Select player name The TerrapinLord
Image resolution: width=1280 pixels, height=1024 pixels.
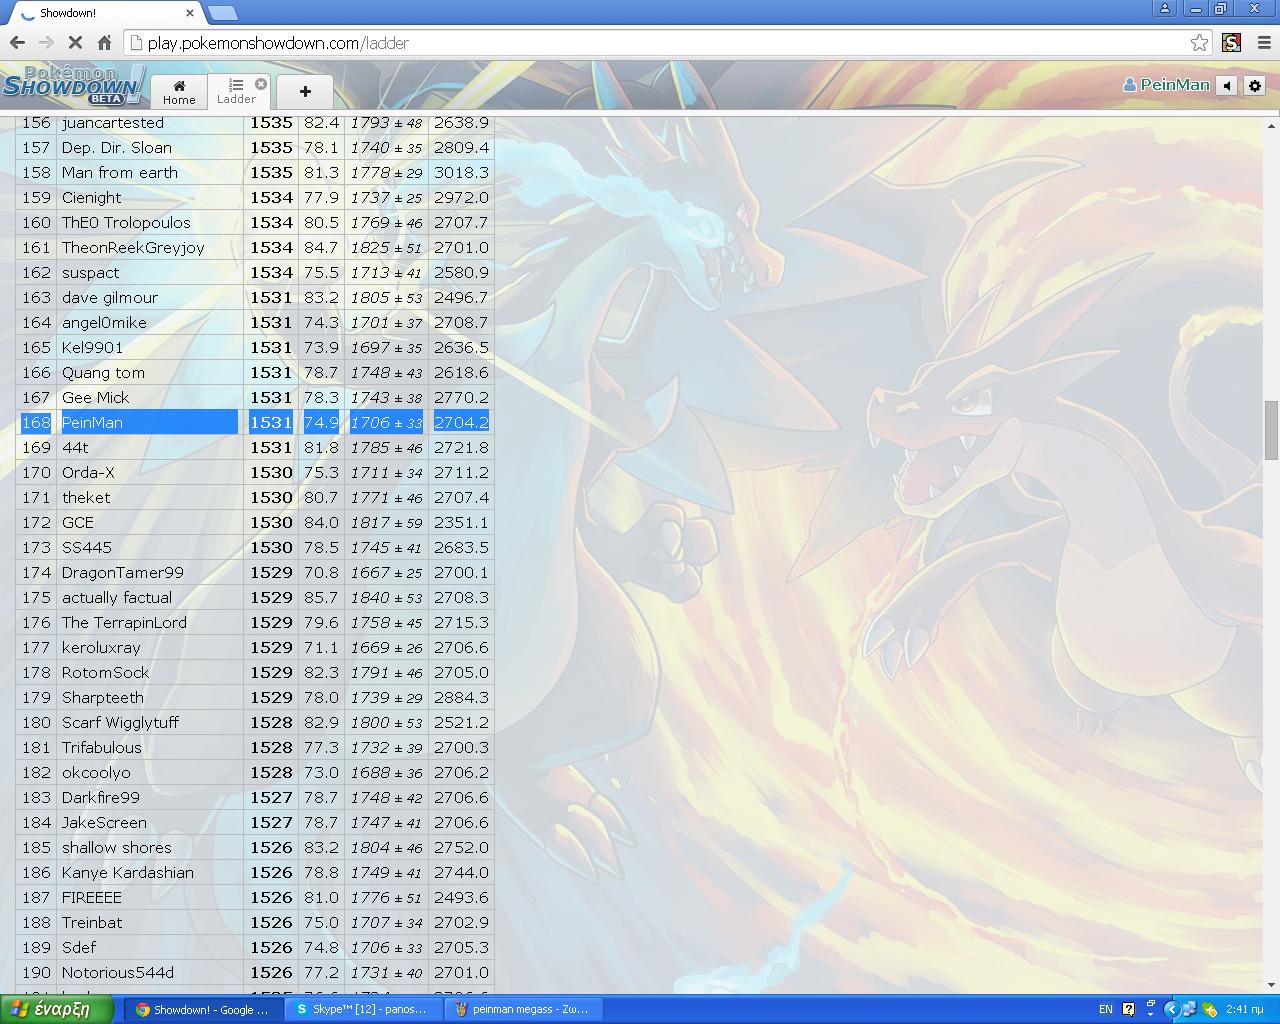pos(124,622)
